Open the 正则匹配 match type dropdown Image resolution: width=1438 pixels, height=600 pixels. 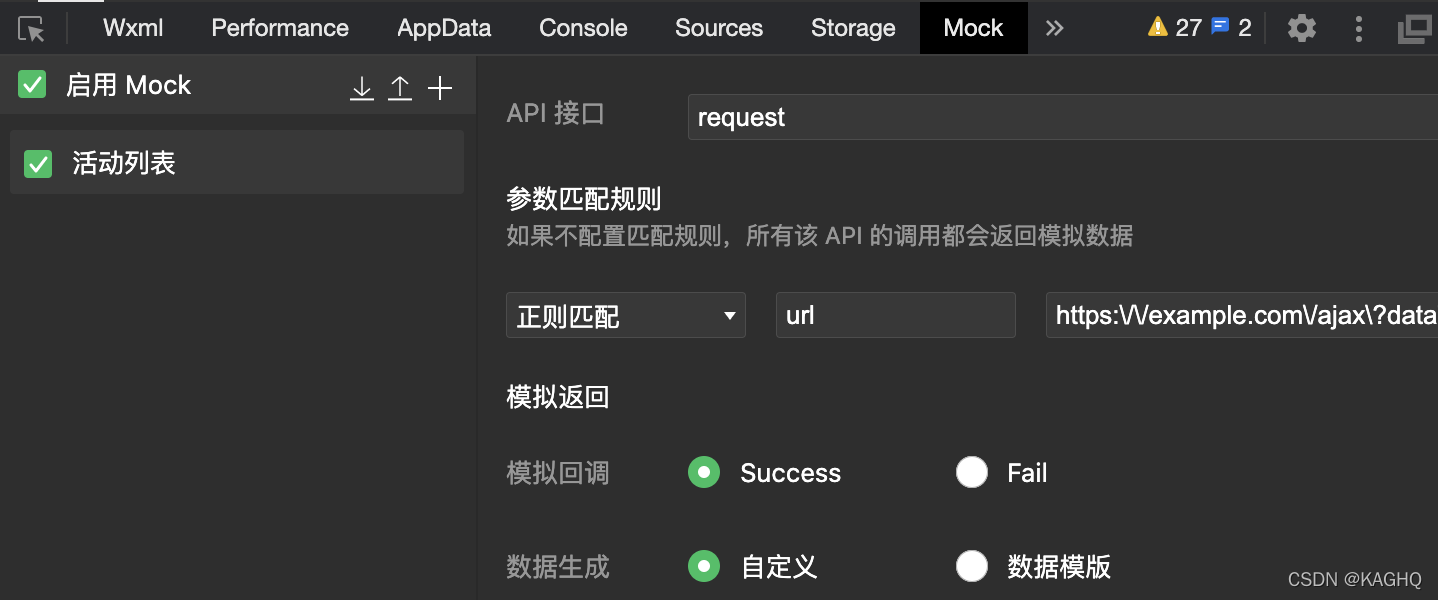point(625,315)
